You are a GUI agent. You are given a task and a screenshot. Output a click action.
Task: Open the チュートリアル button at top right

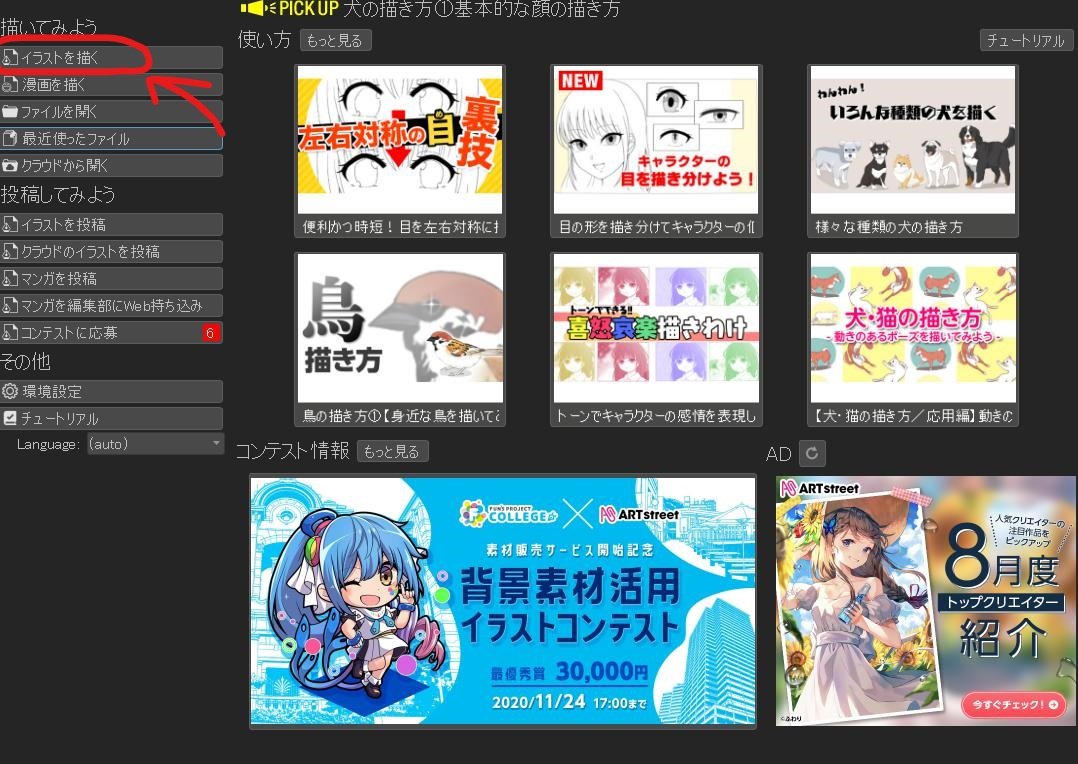(x=1025, y=39)
